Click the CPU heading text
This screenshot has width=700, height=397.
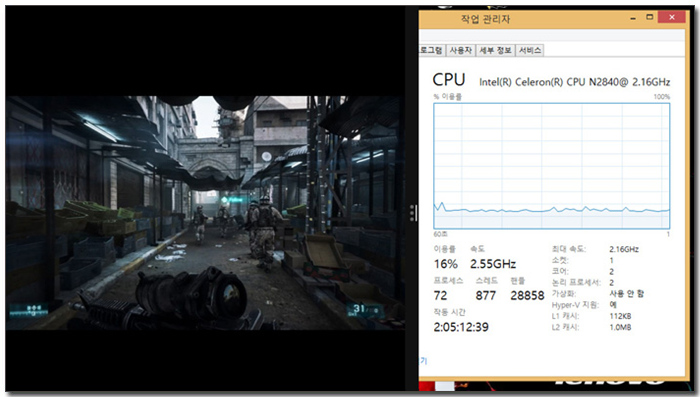pos(449,80)
